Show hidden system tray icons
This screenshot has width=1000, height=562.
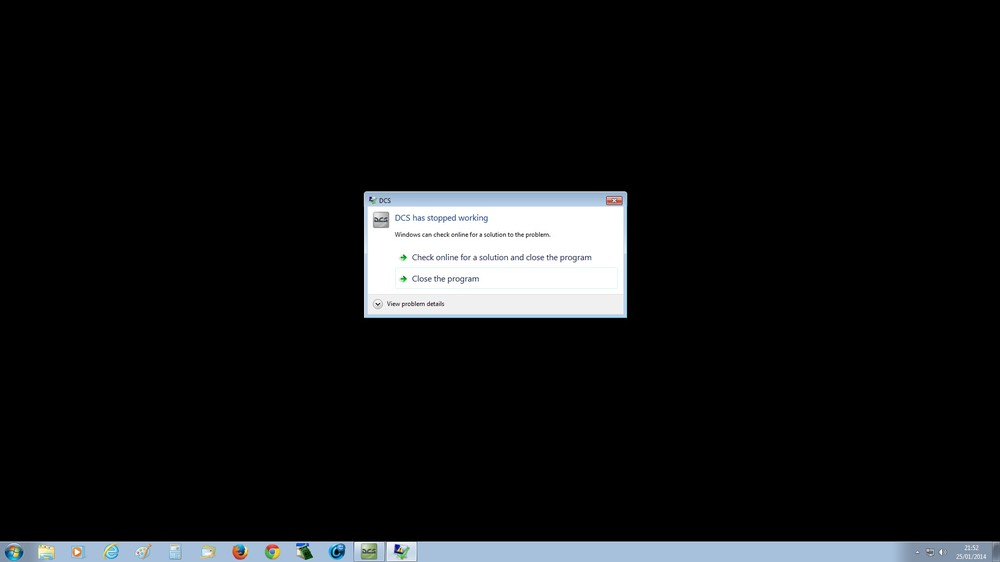point(918,552)
